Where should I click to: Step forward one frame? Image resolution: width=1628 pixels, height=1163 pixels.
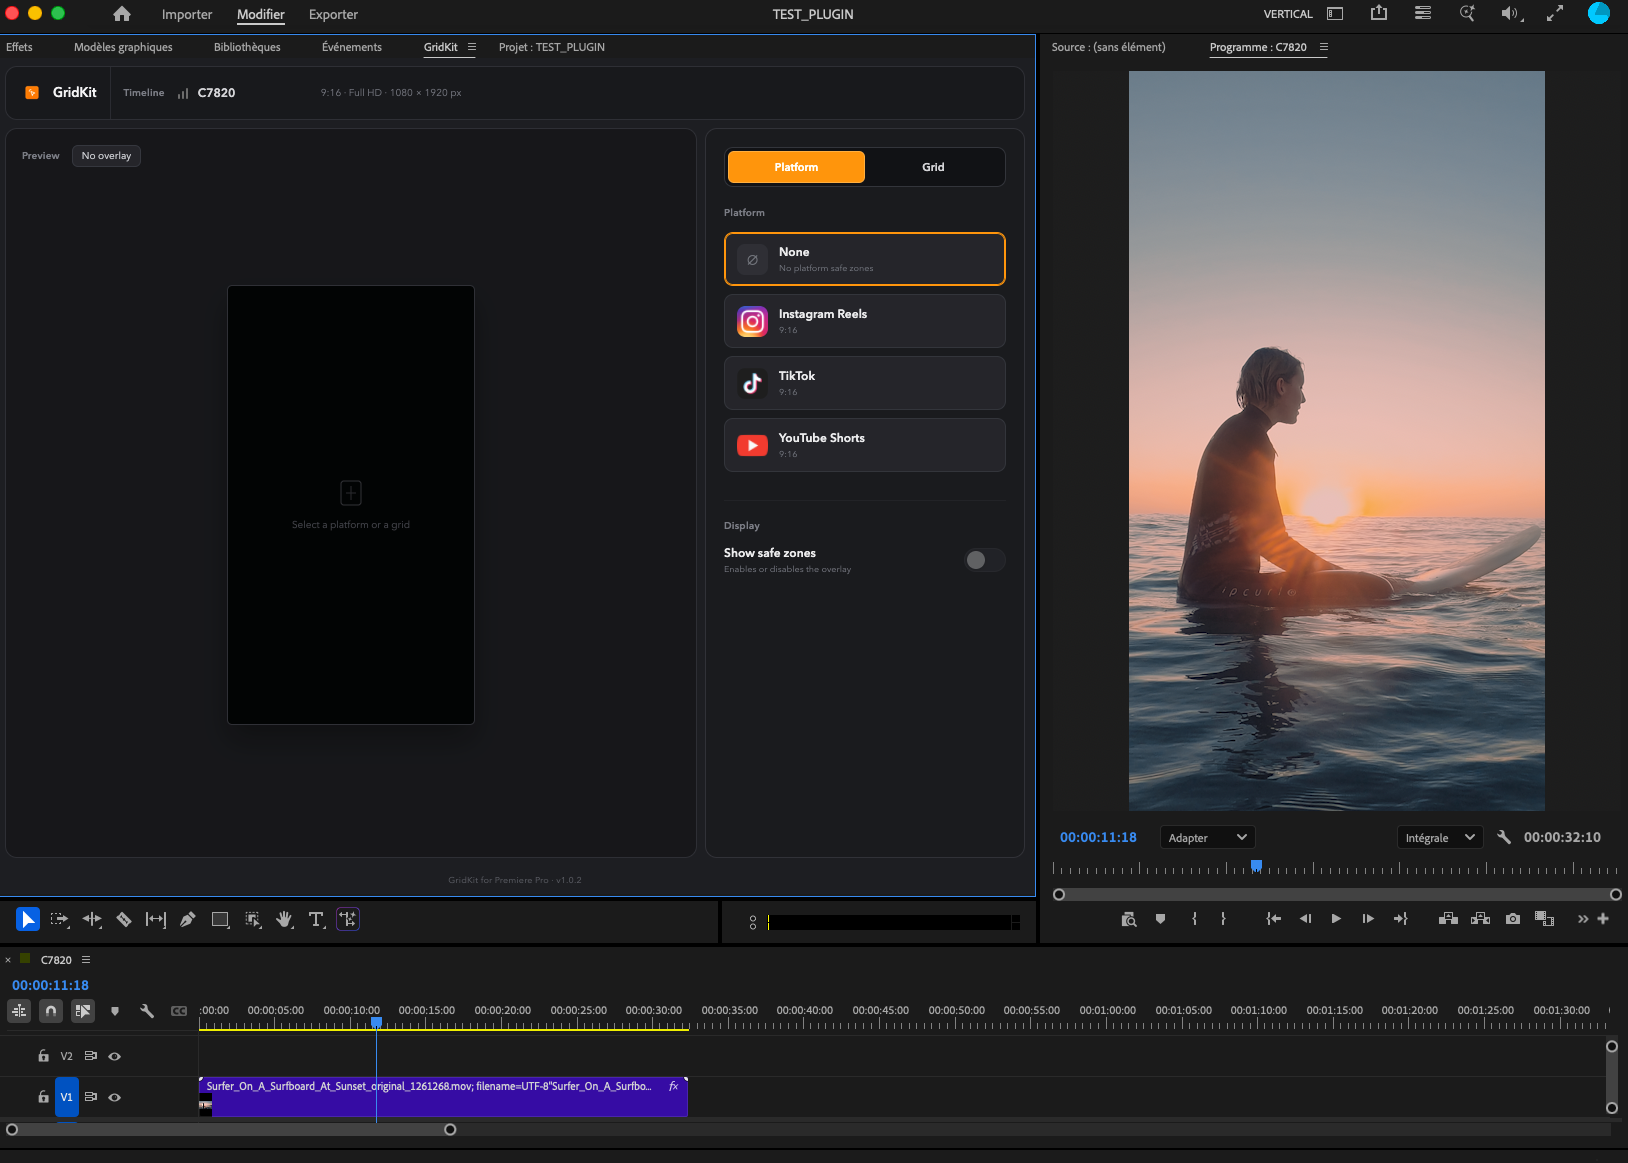pos(1368,919)
